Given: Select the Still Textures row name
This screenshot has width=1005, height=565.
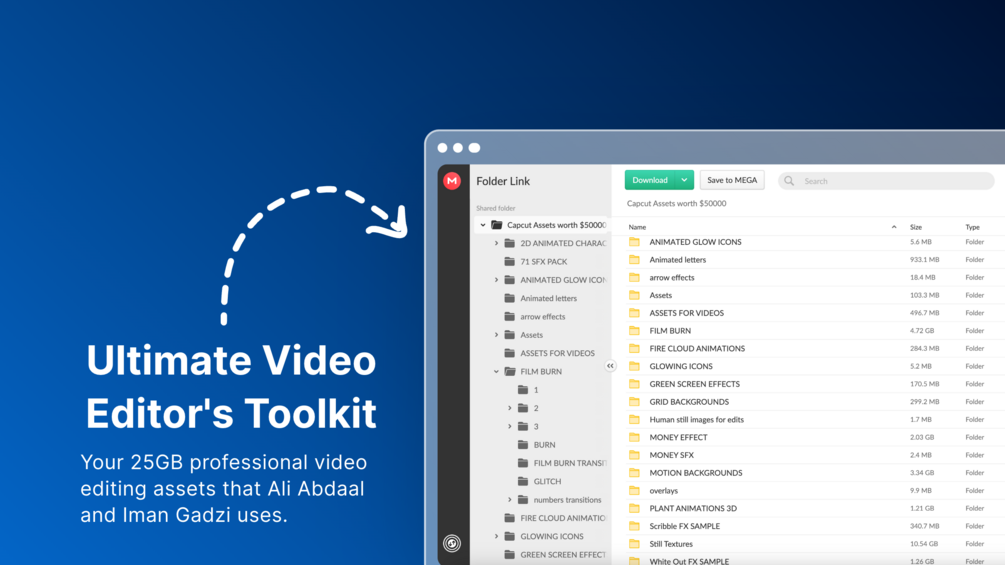Looking at the screenshot, I should (x=671, y=544).
